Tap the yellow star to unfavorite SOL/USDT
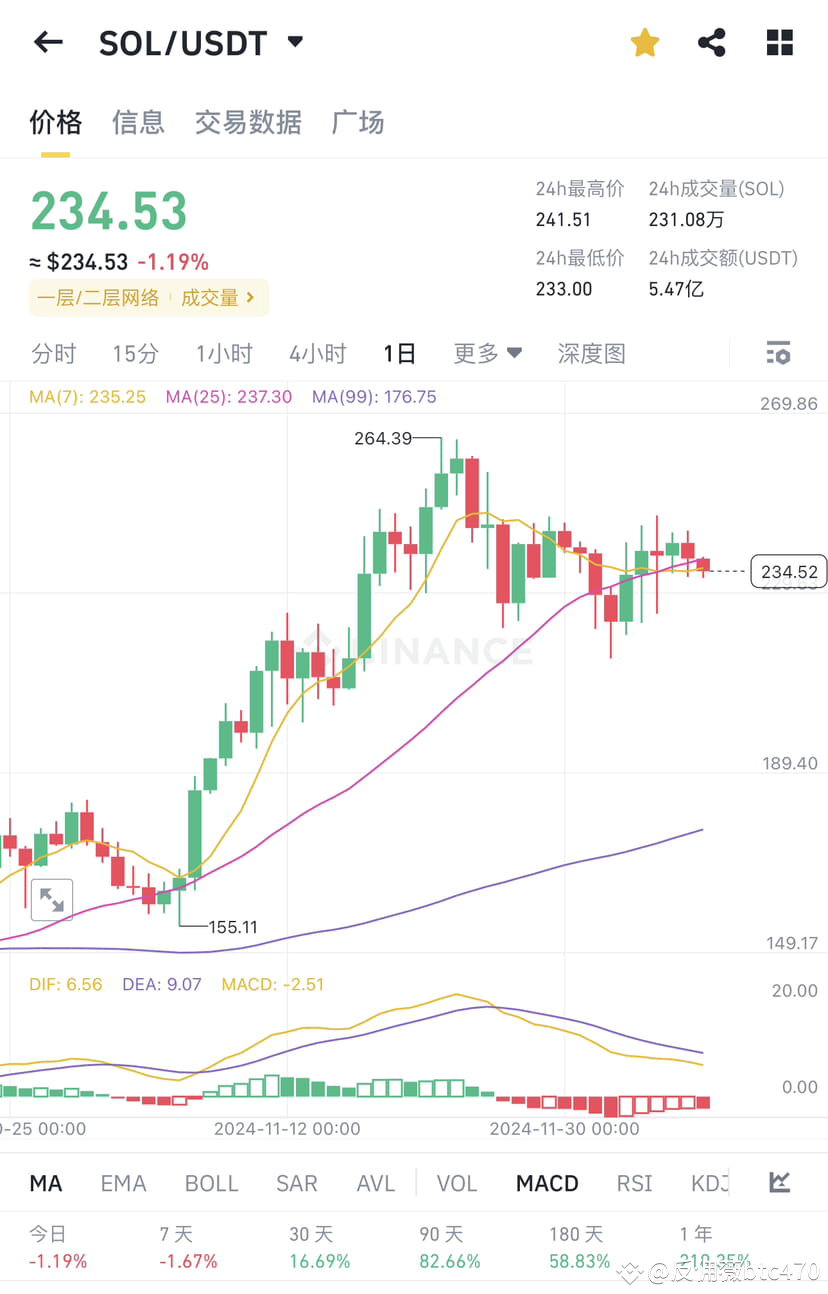828x1294 pixels. (644, 42)
